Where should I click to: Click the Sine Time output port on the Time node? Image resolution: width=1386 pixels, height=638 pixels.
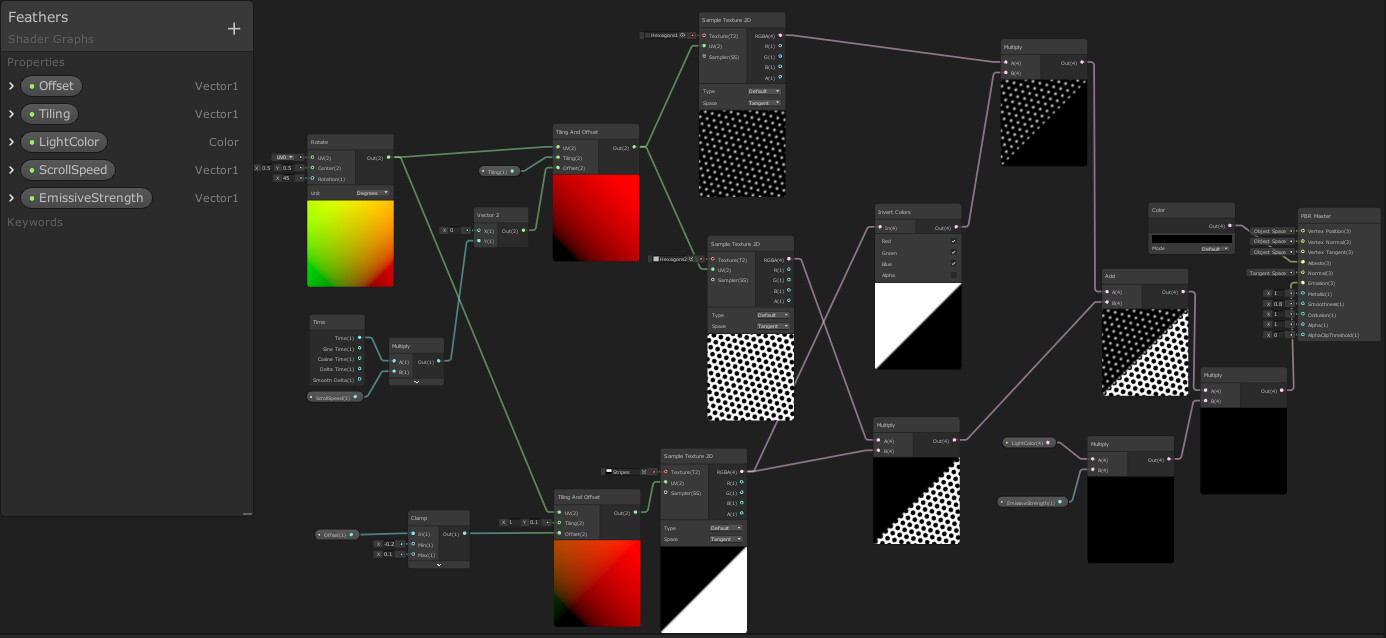[x=360, y=348]
